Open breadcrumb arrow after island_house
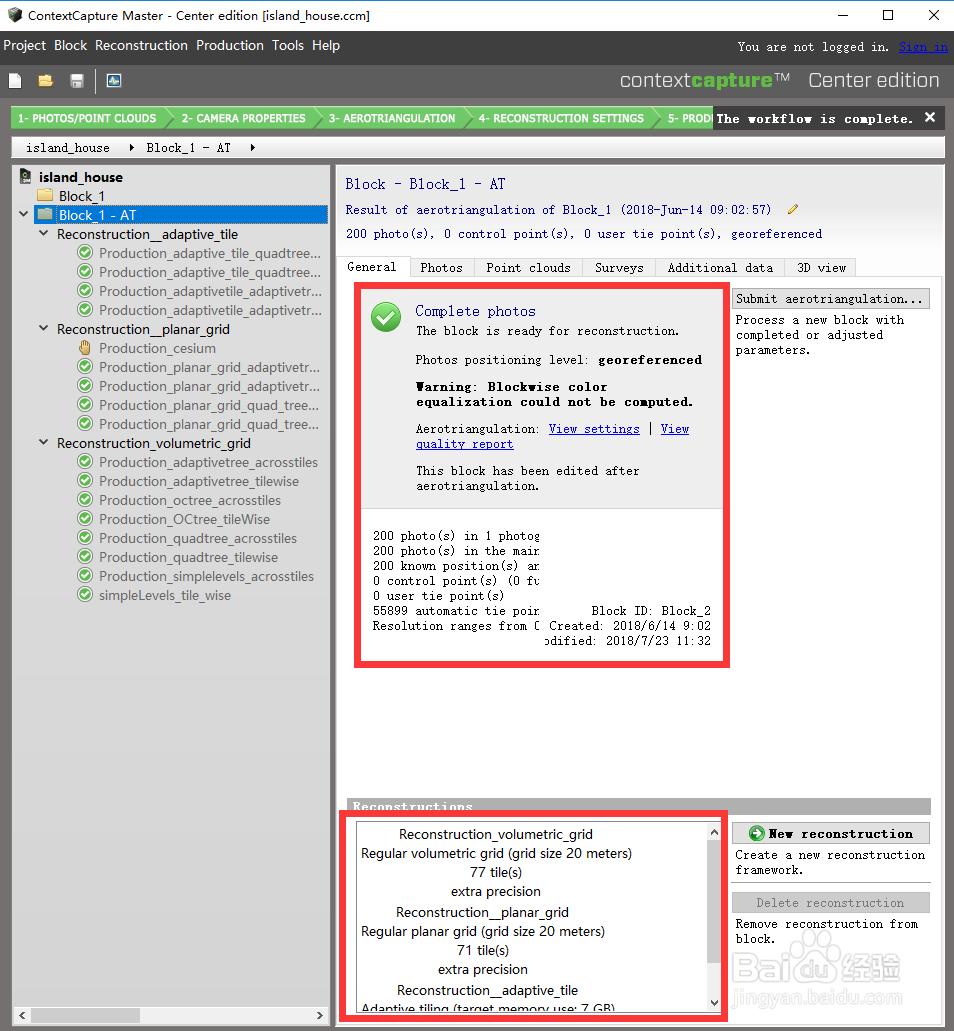Image resolution: width=954 pixels, height=1031 pixels. (131, 148)
